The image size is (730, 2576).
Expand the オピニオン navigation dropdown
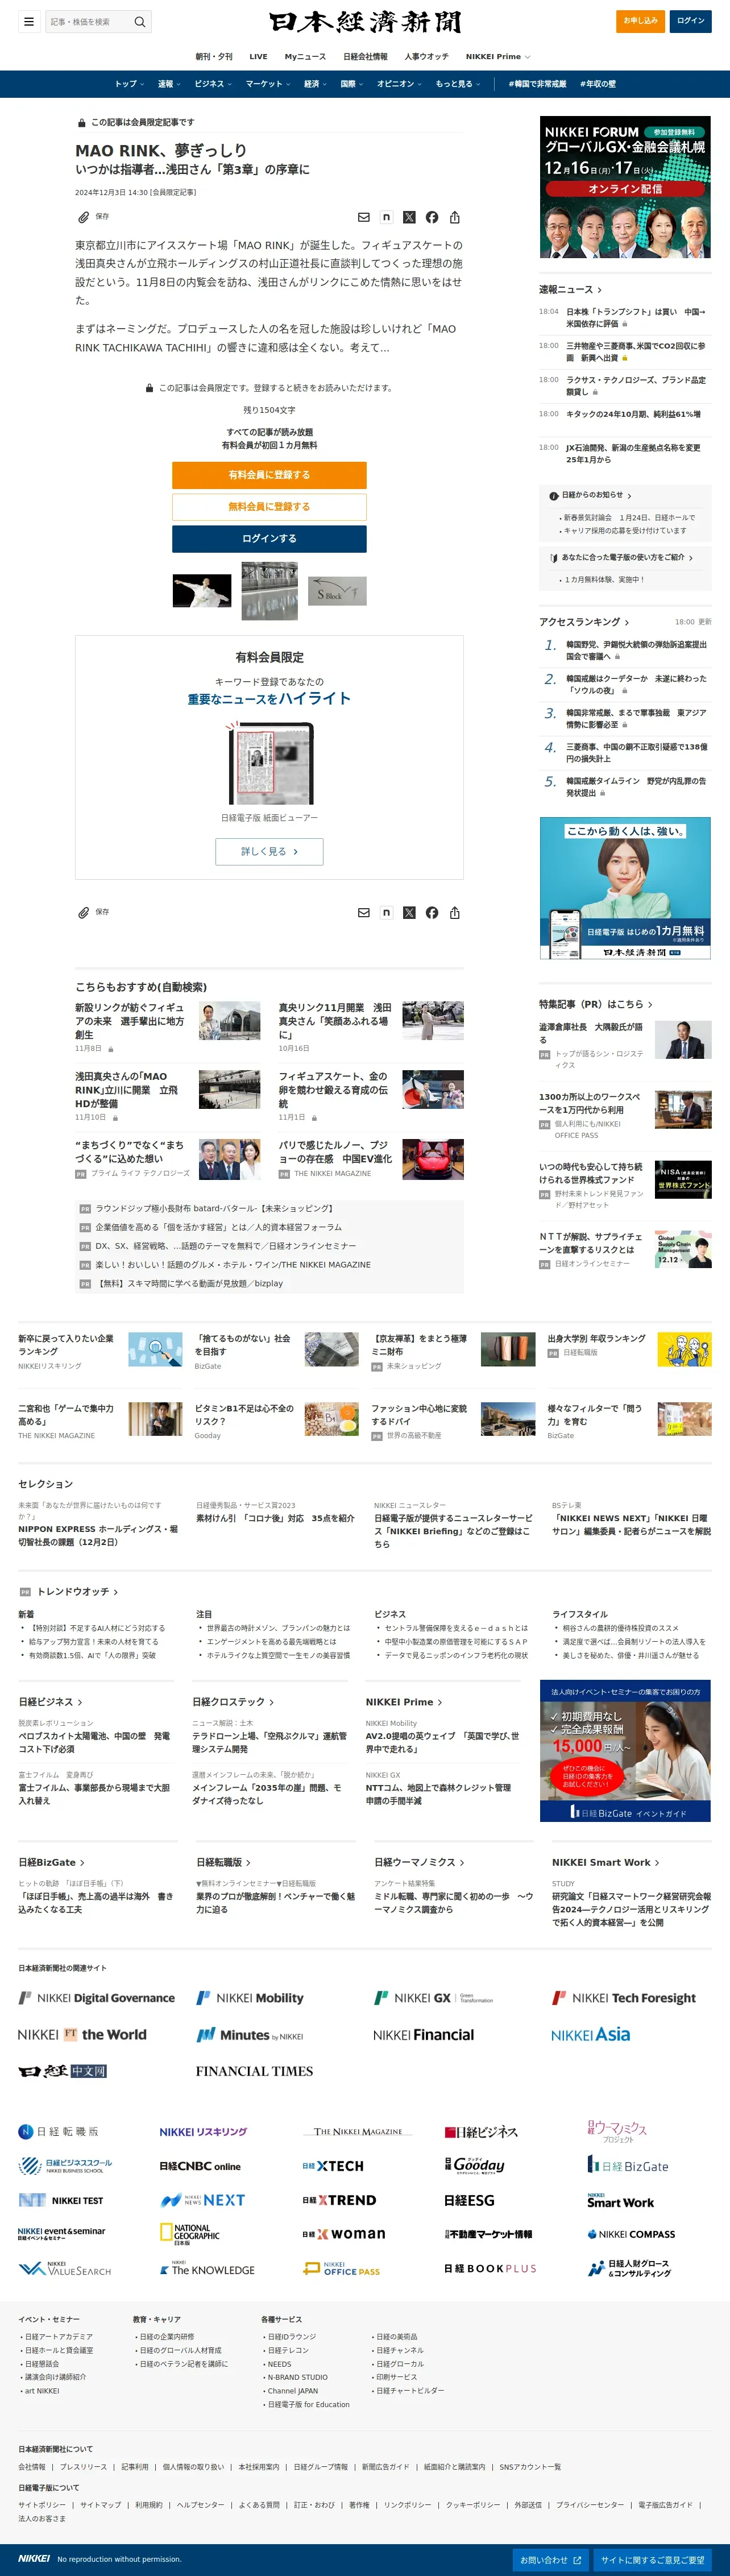coord(400,84)
